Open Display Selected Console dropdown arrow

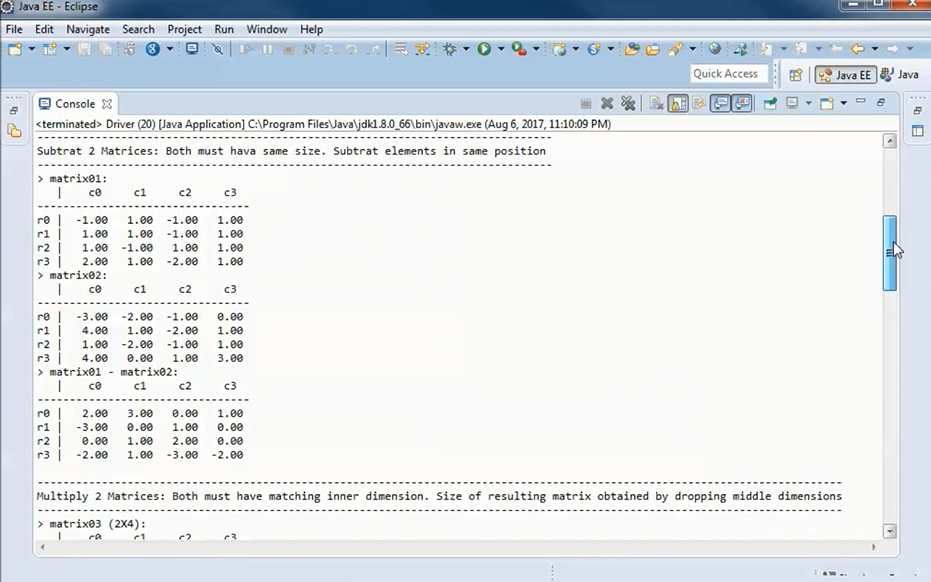[808, 103]
